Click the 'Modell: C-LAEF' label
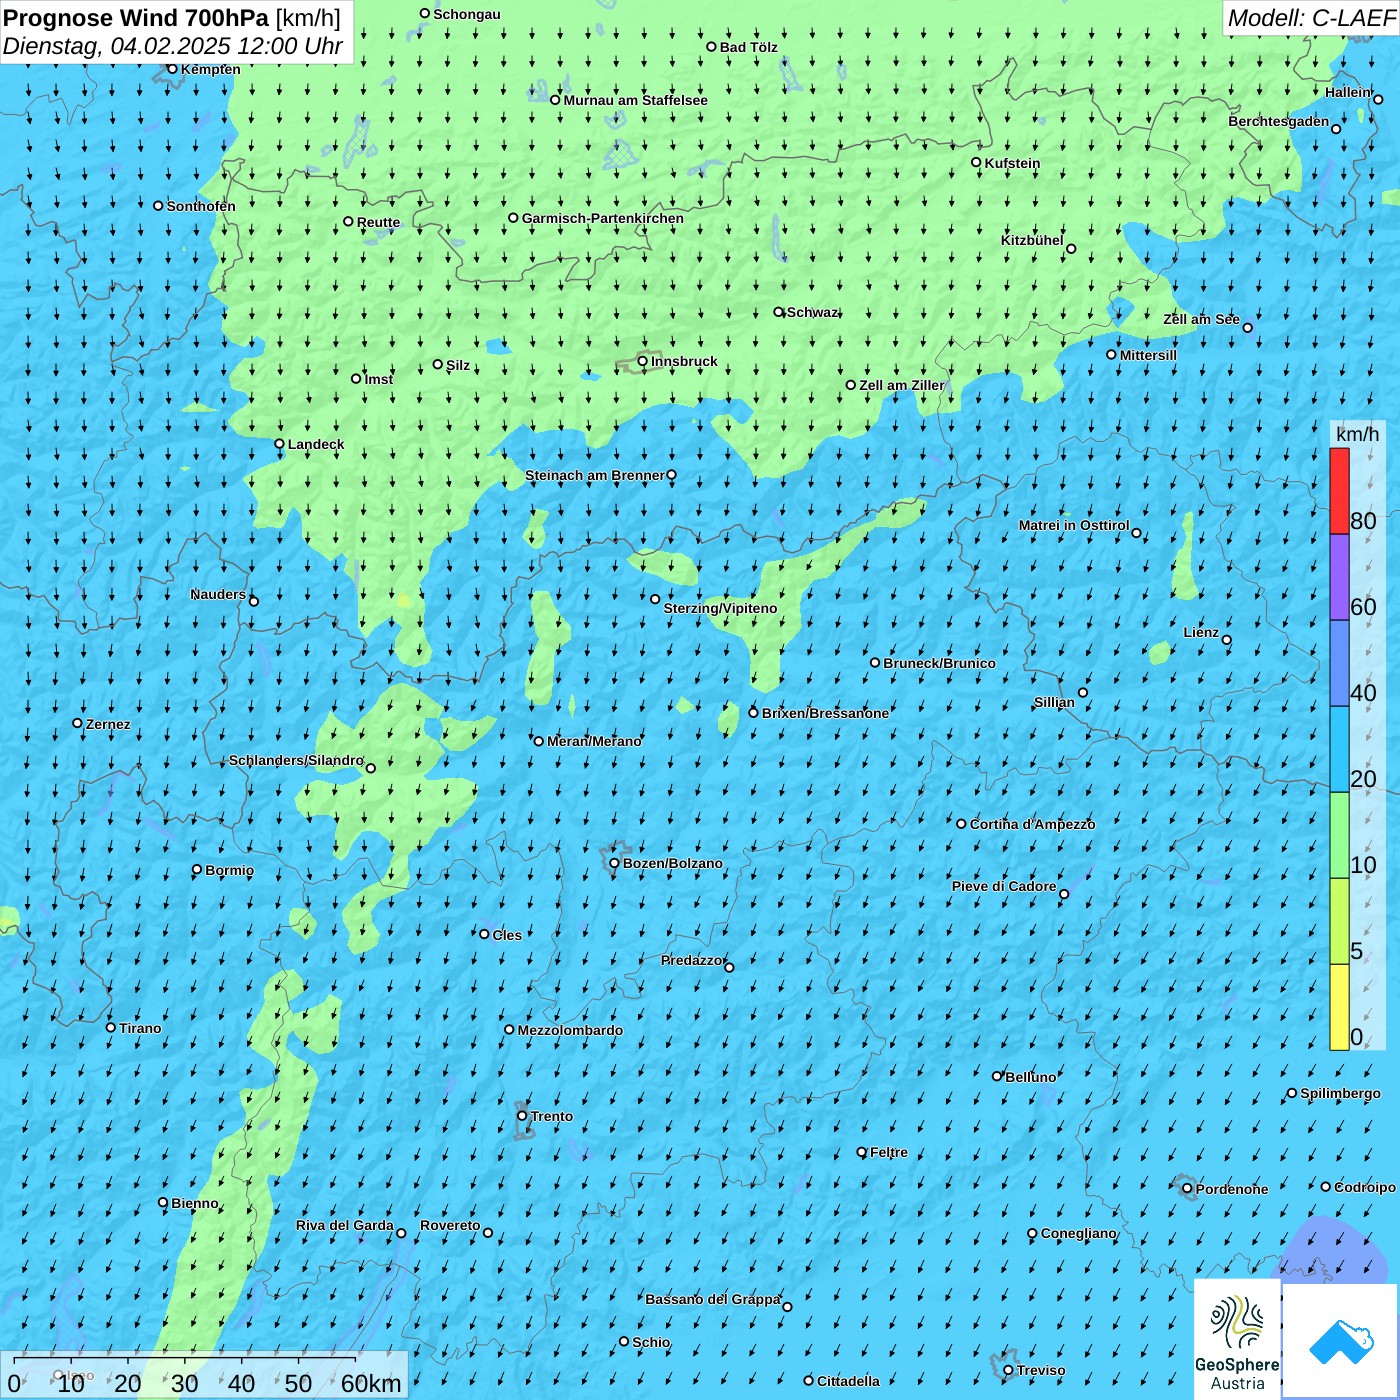 (x=1311, y=18)
